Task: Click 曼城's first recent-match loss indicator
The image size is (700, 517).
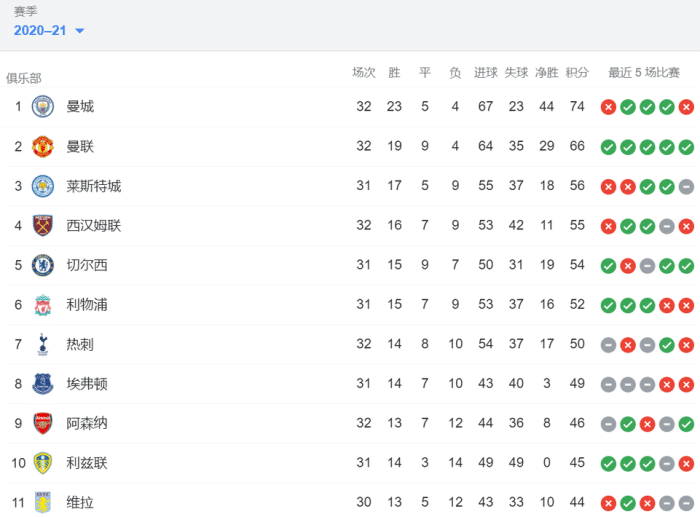Action: [608, 107]
